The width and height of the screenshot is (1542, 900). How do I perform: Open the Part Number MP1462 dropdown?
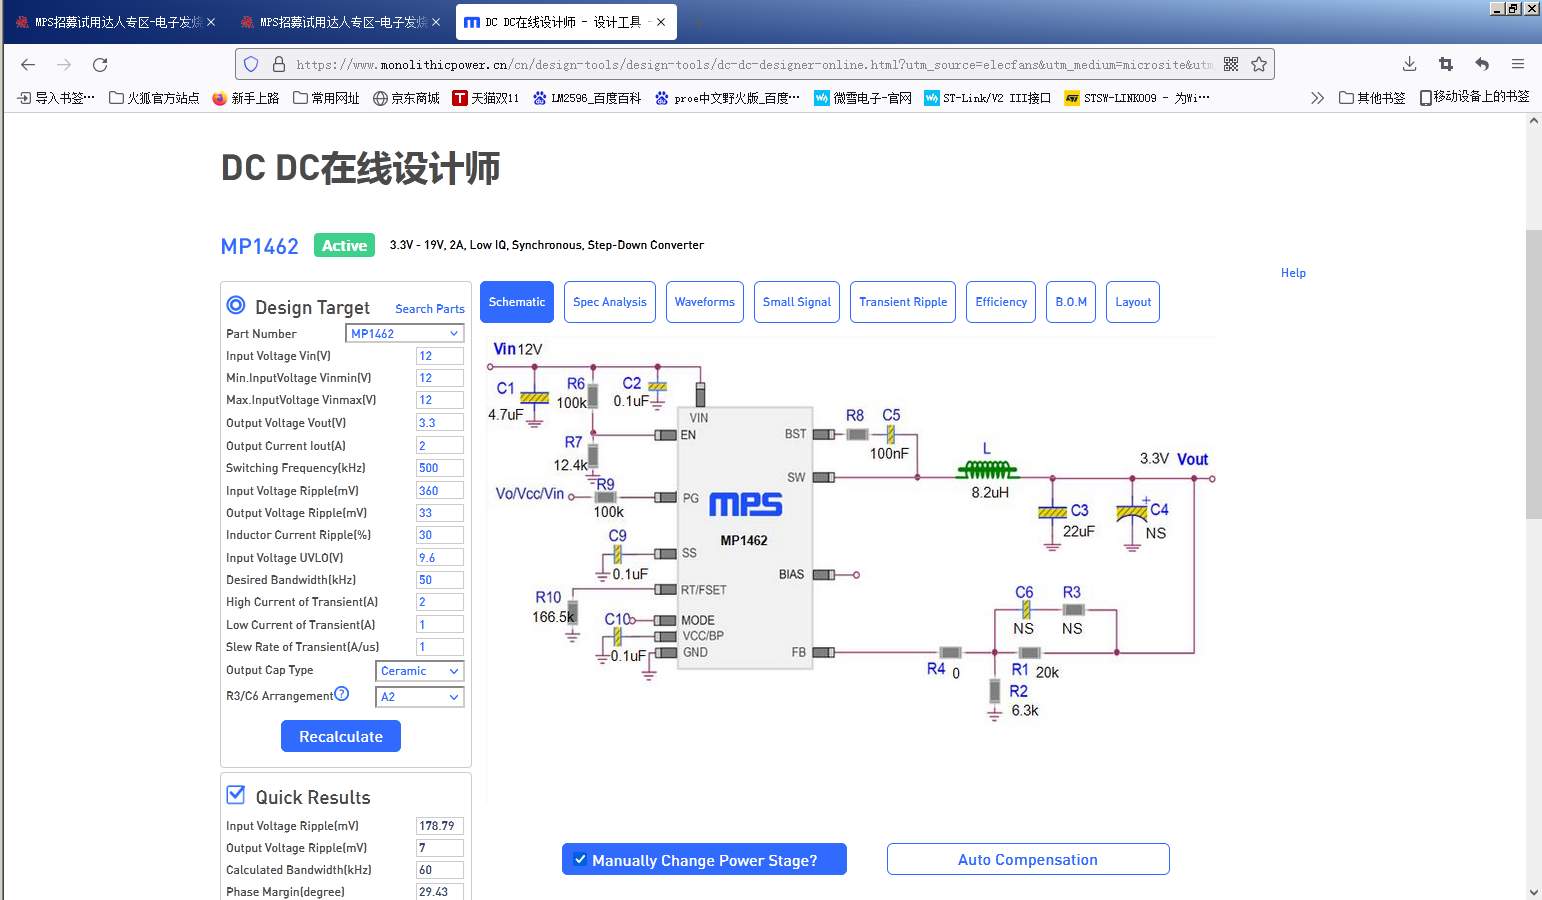point(404,333)
